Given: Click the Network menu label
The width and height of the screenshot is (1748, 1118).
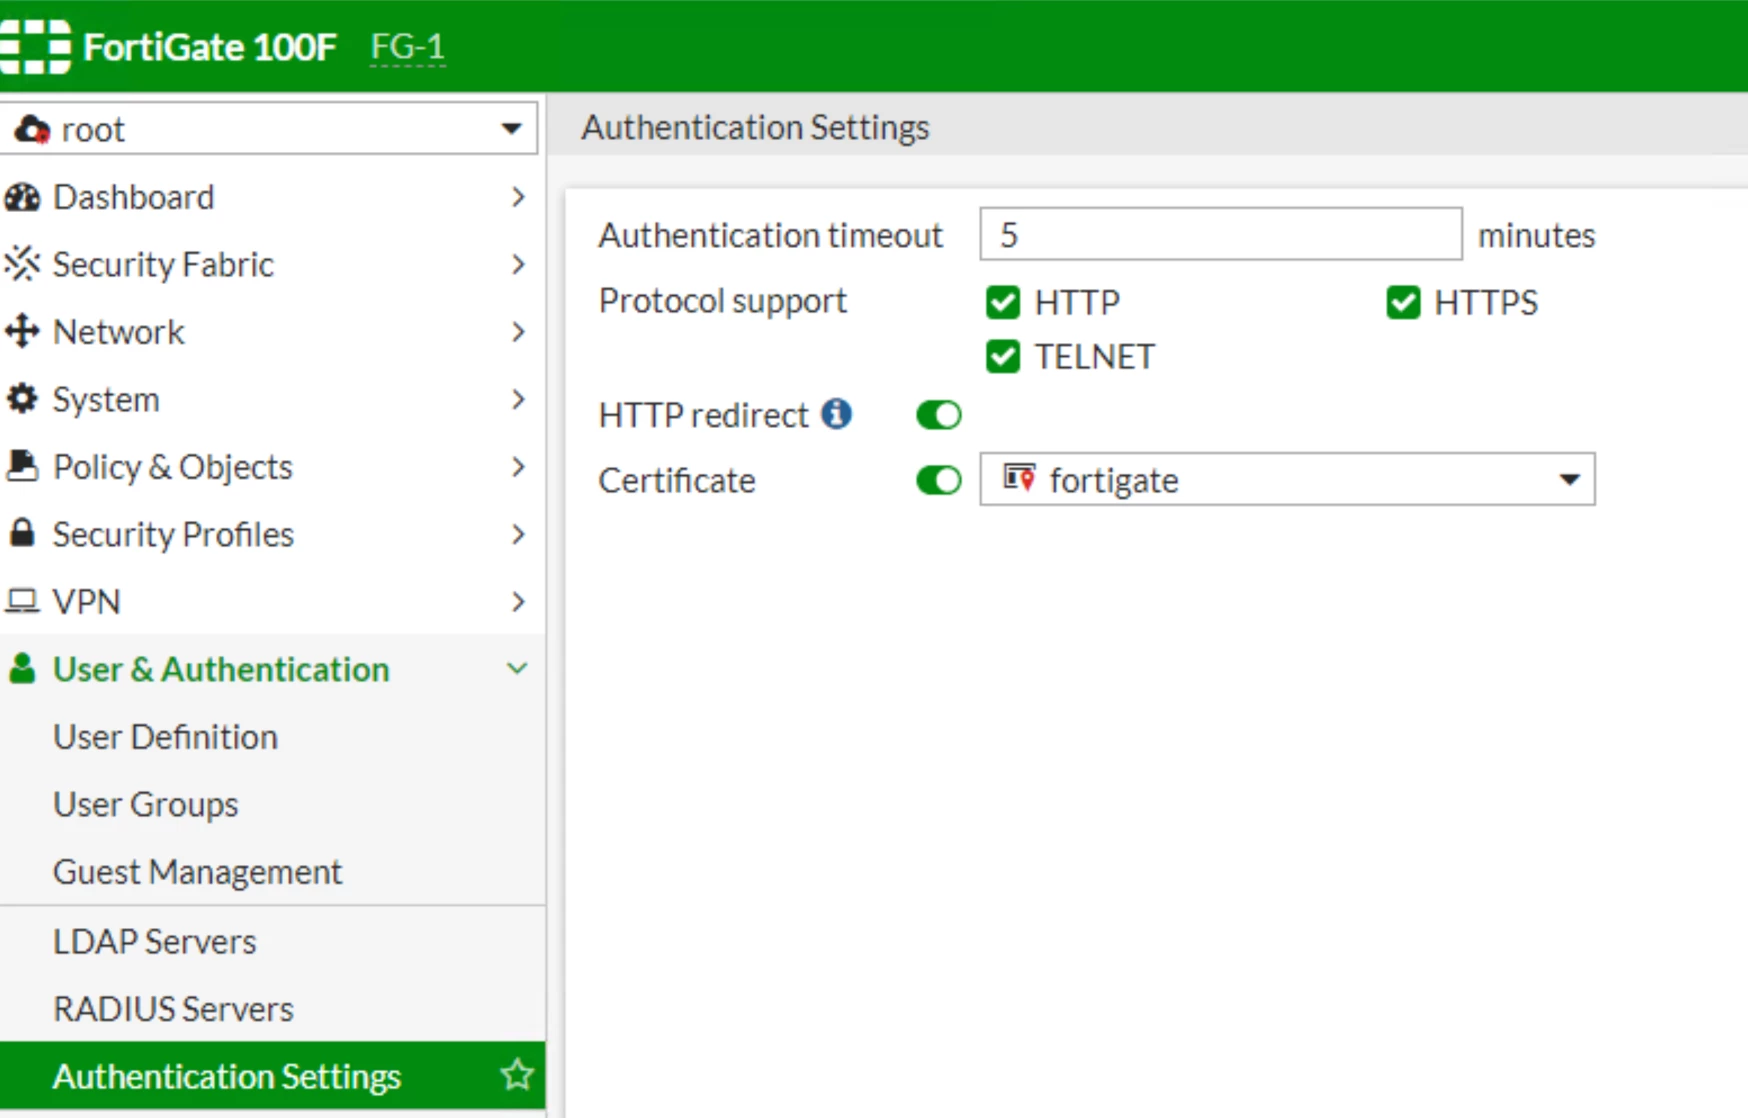Looking at the screenshot, I should coord(118,331).
